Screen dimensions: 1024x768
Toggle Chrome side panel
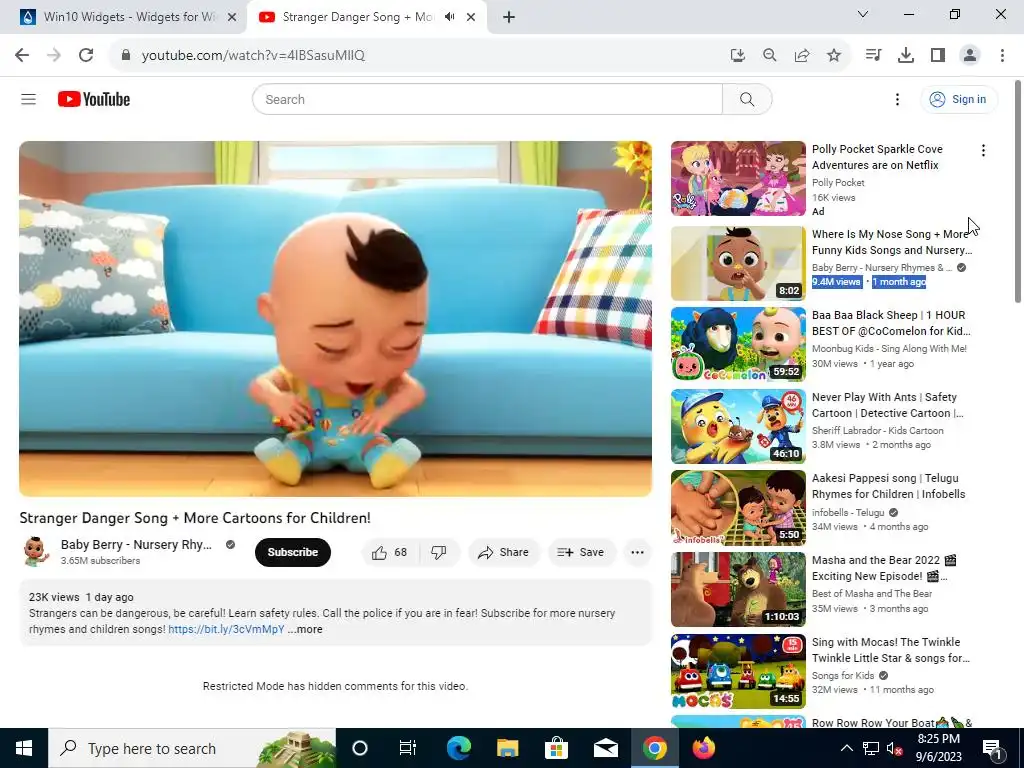click(x=938, y=56)
